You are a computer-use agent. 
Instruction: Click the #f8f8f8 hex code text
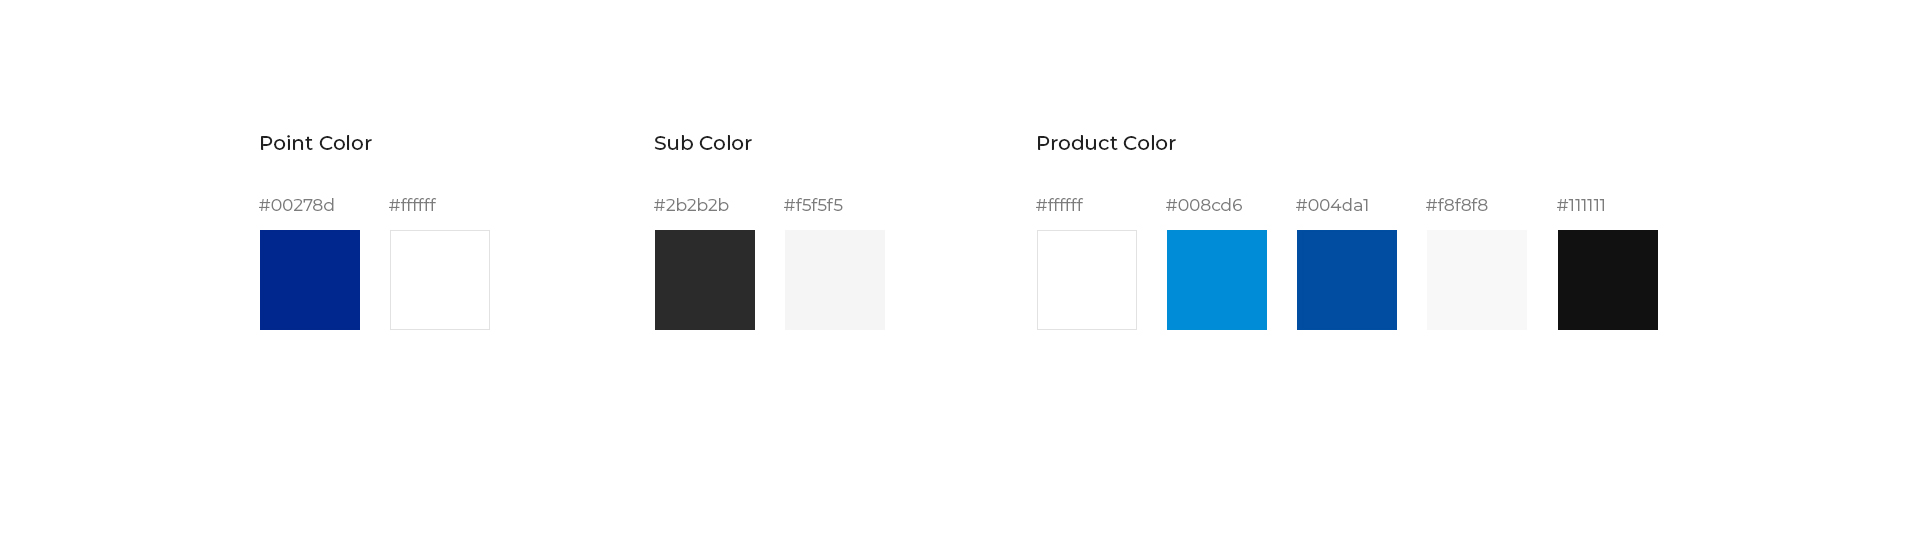1457,205
